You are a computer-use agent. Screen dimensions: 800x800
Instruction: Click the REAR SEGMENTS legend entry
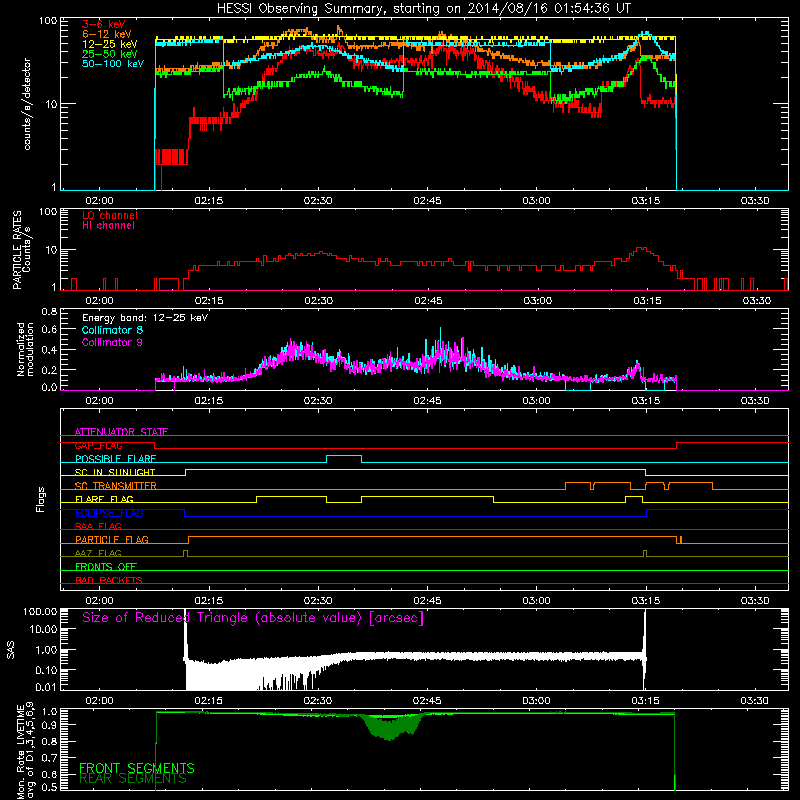click(x=133, y=779)
